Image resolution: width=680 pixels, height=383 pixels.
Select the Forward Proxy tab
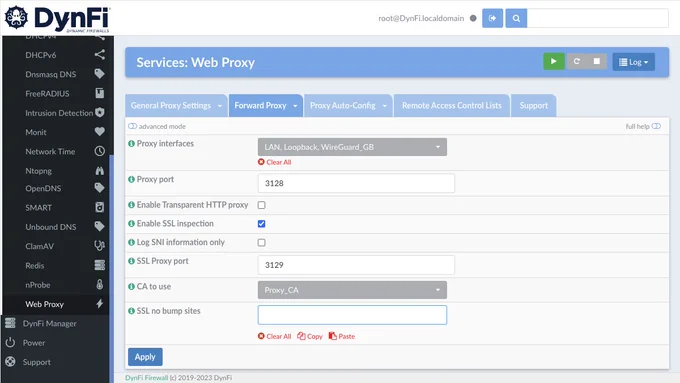(260, 105)
